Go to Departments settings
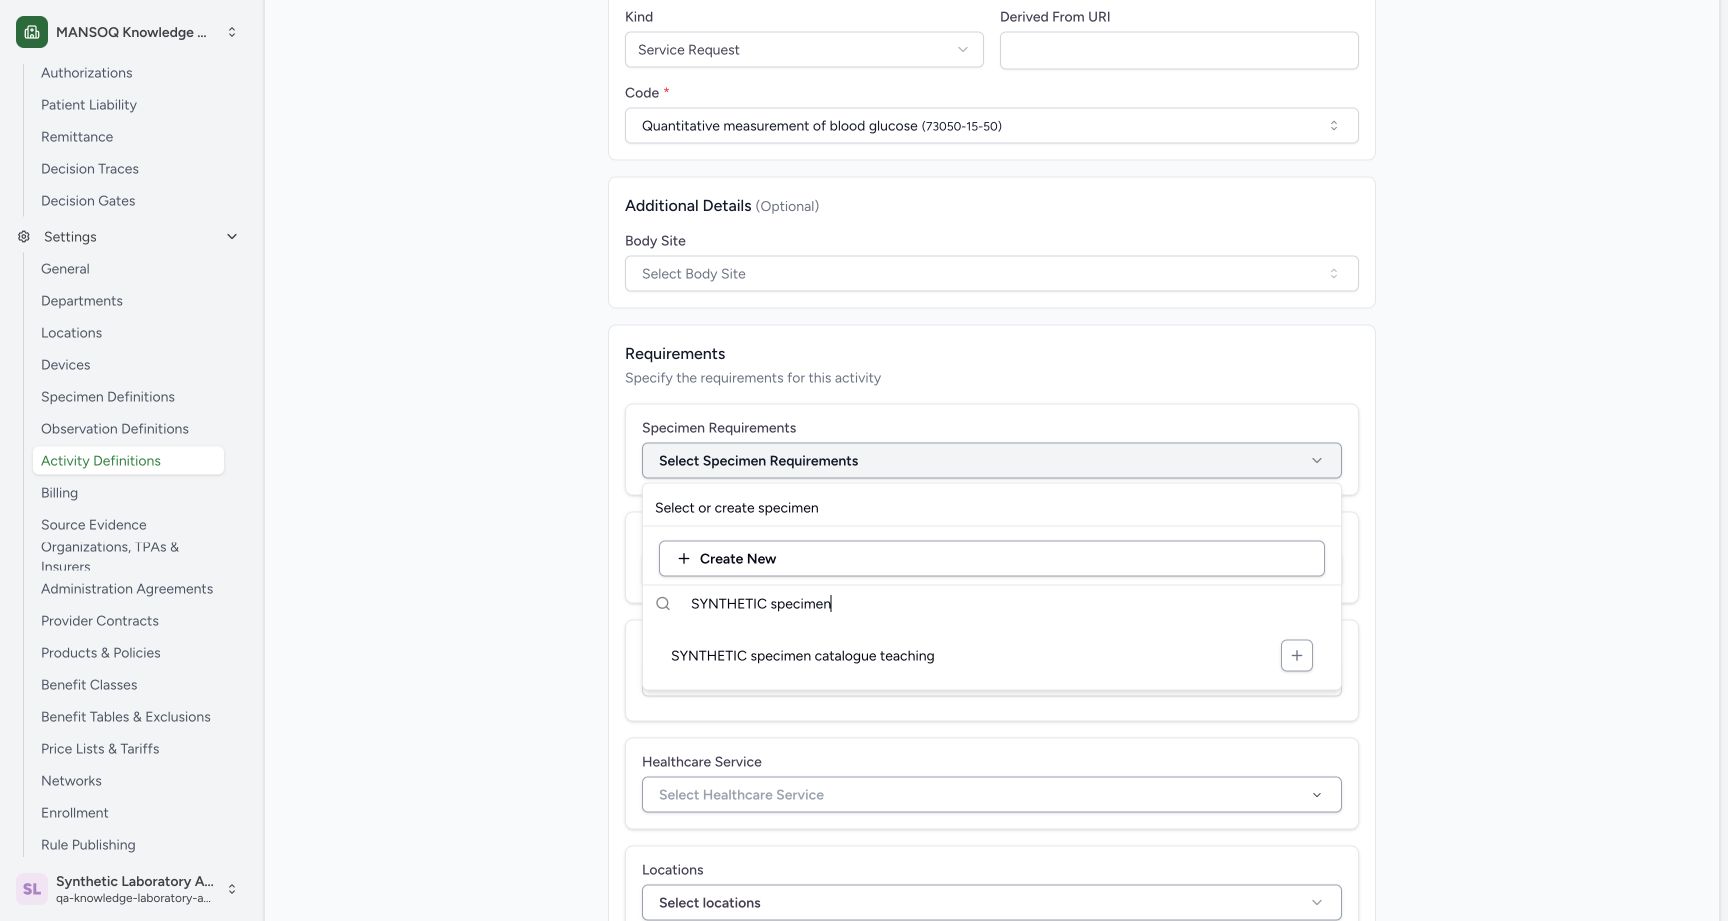 [82, 301]
